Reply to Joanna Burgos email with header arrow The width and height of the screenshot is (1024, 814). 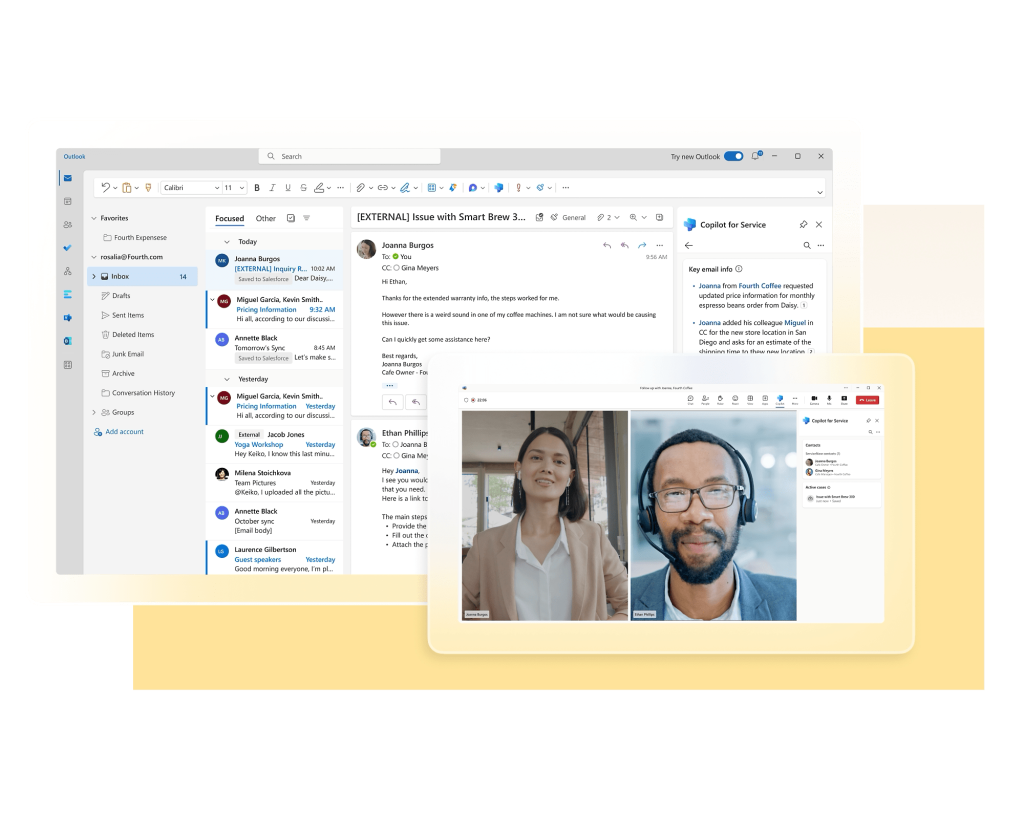[x=607, y=245]
